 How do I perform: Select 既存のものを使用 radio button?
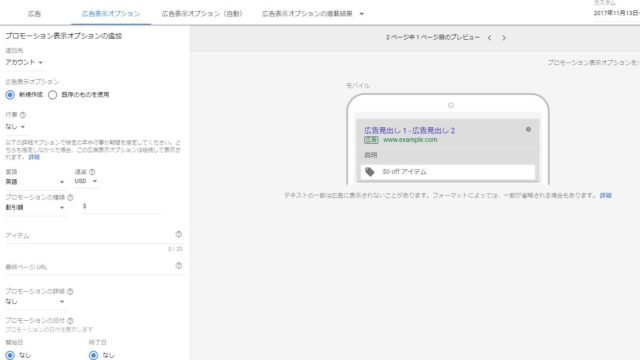pyautogui.click(x=52, y=95)
